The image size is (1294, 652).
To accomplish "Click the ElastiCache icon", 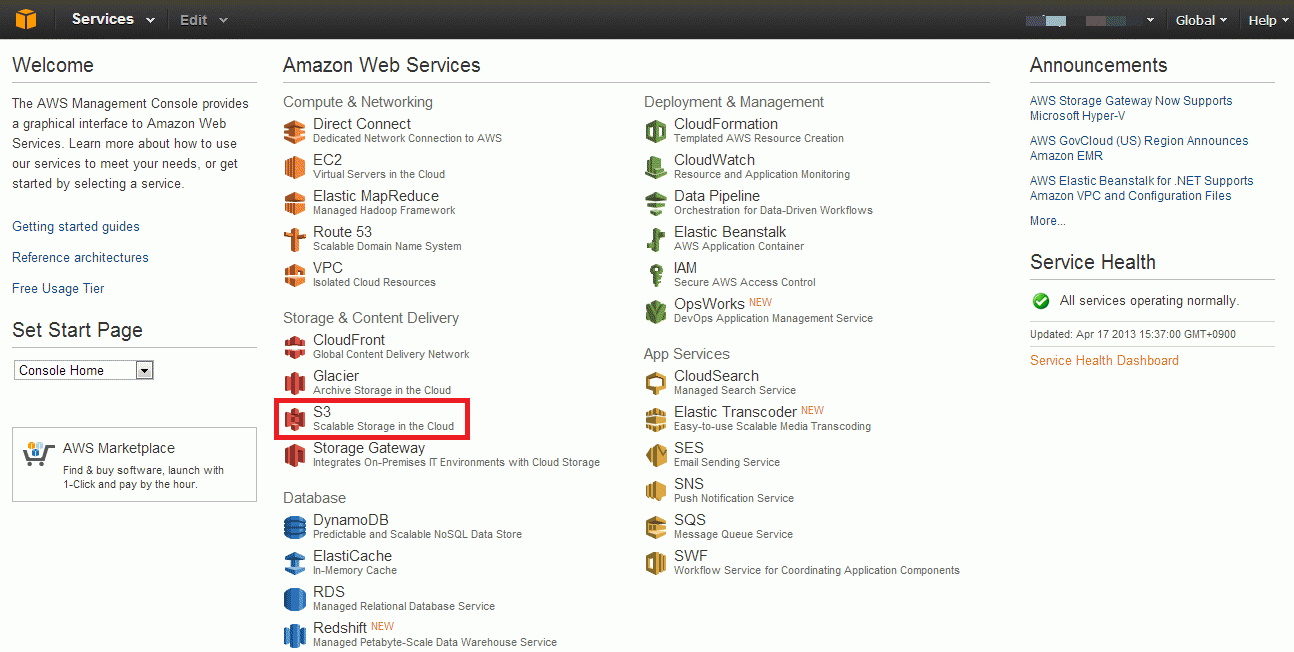I will click(294, 563).
